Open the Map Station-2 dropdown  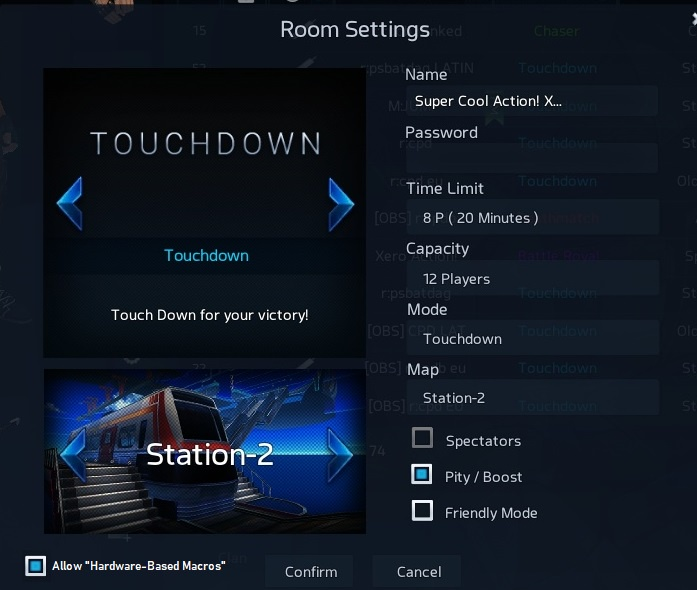pos(532,397)
